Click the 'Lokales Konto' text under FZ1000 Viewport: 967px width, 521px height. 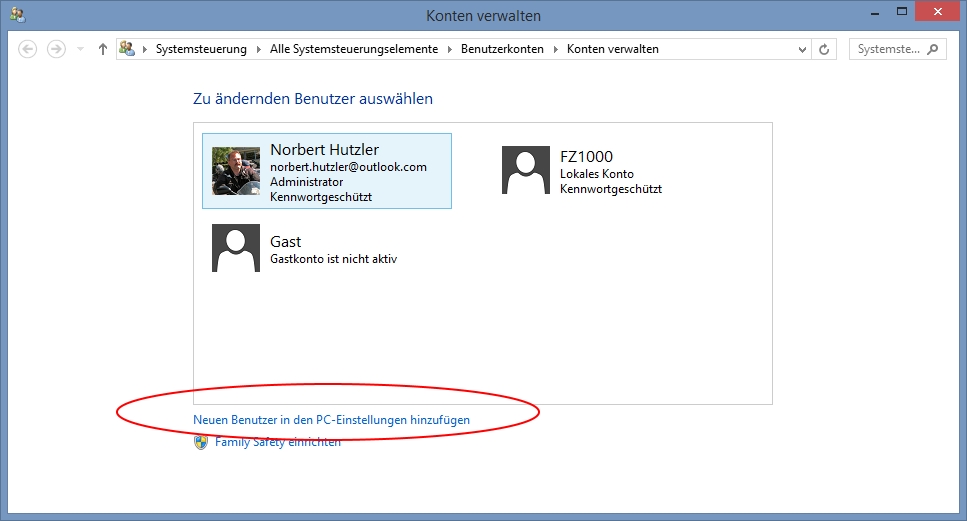click(596, 174)
